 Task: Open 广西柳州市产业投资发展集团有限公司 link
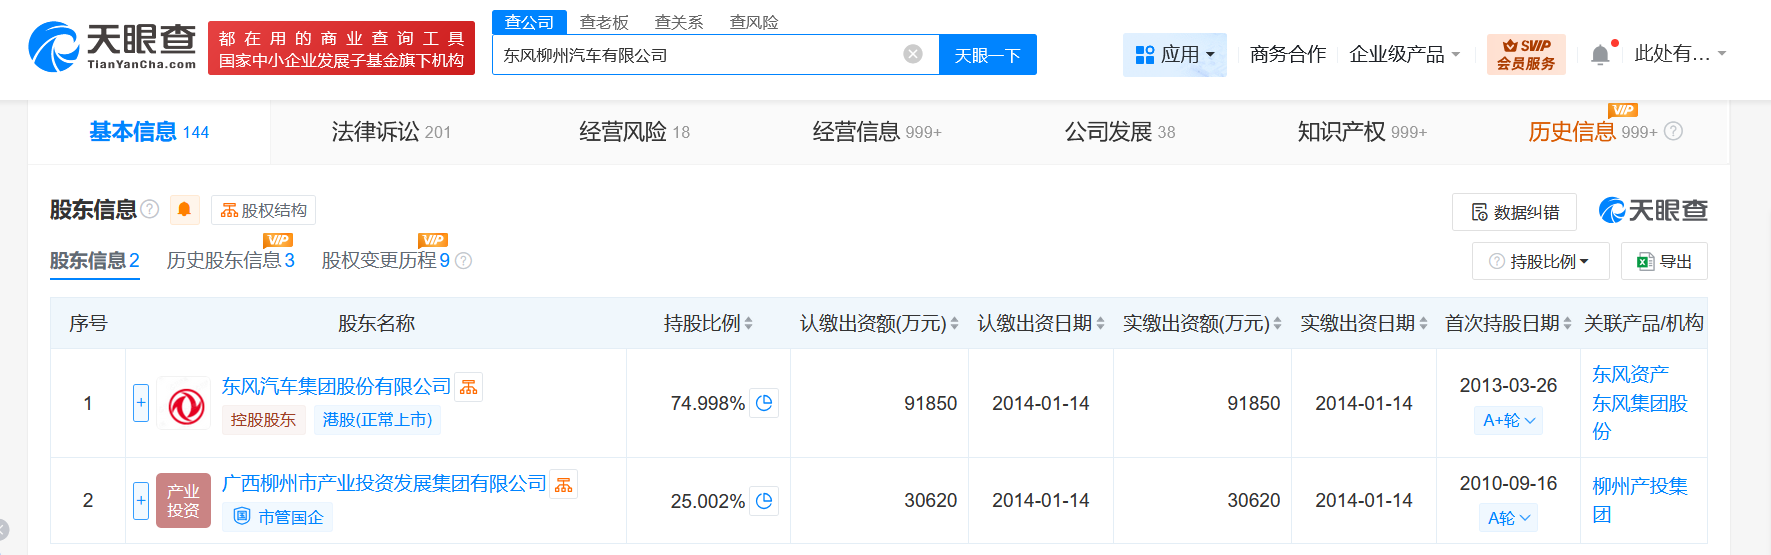tap(384, 484)
